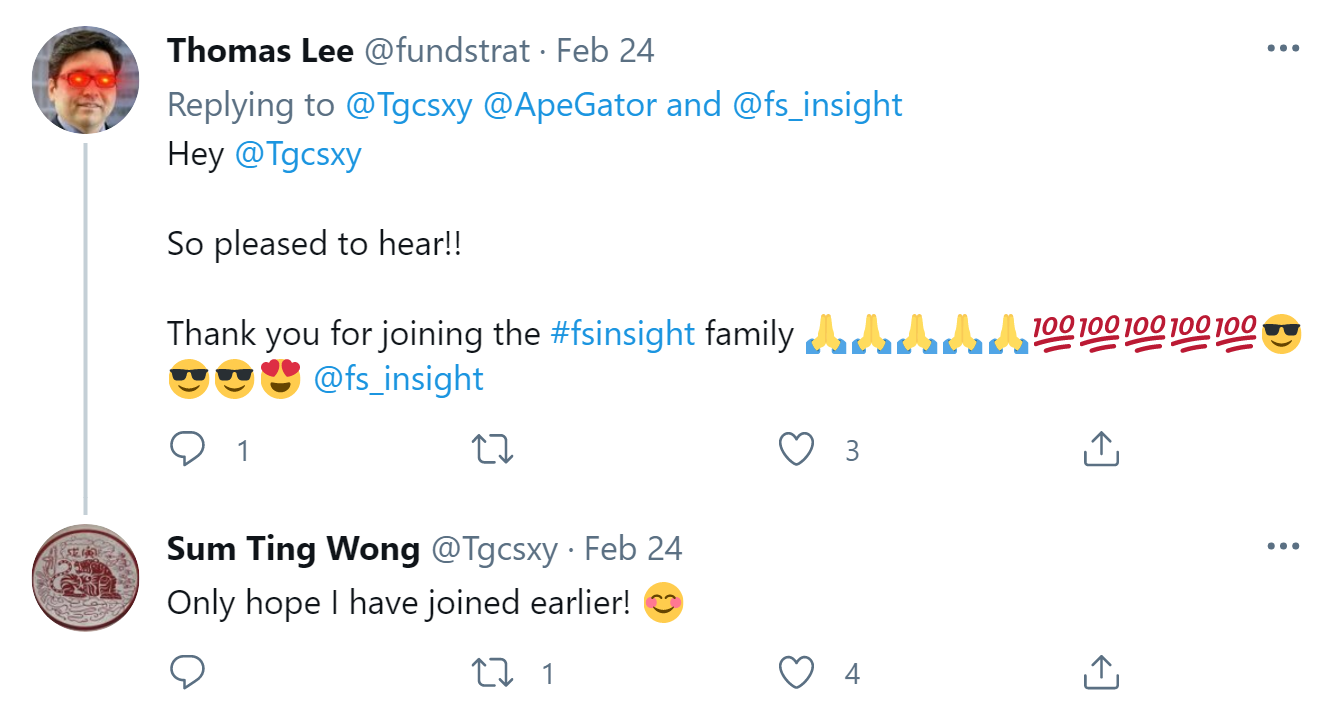Image resolution: width=1340 pixels, height=711 pixels.
Task: Open Thomas Lee's profile picture
Action: [85, 79]
